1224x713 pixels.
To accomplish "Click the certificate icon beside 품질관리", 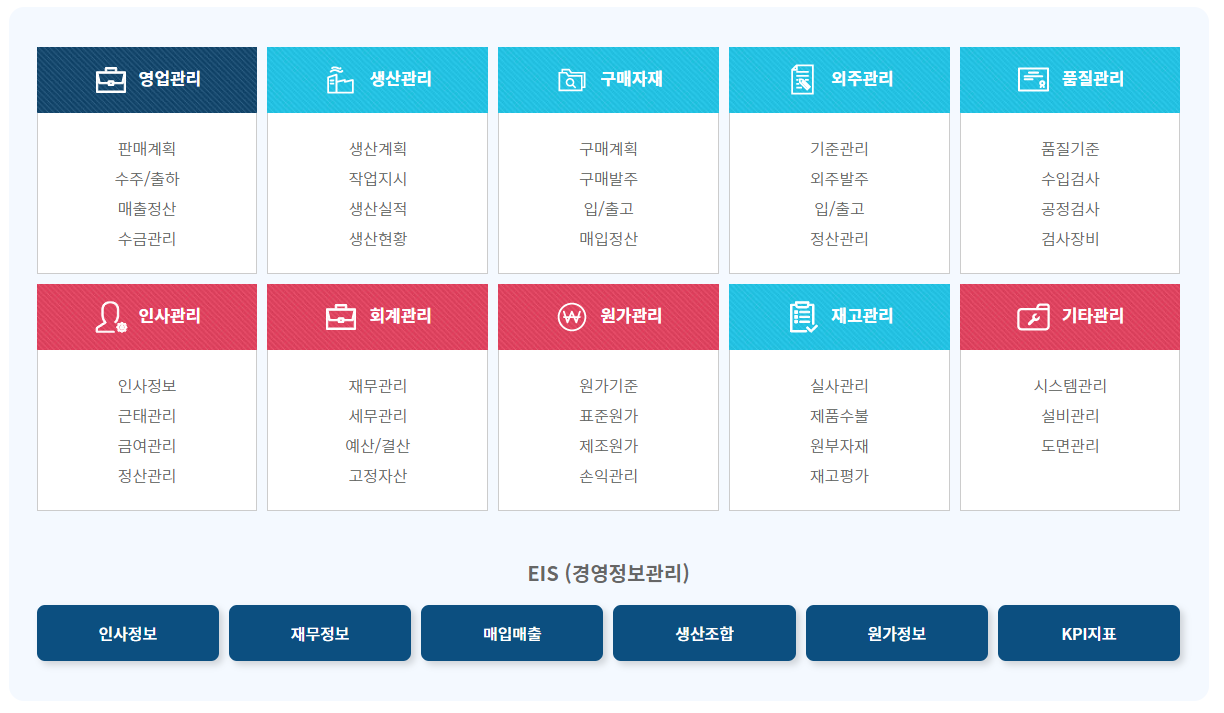I will point(1033,80).
